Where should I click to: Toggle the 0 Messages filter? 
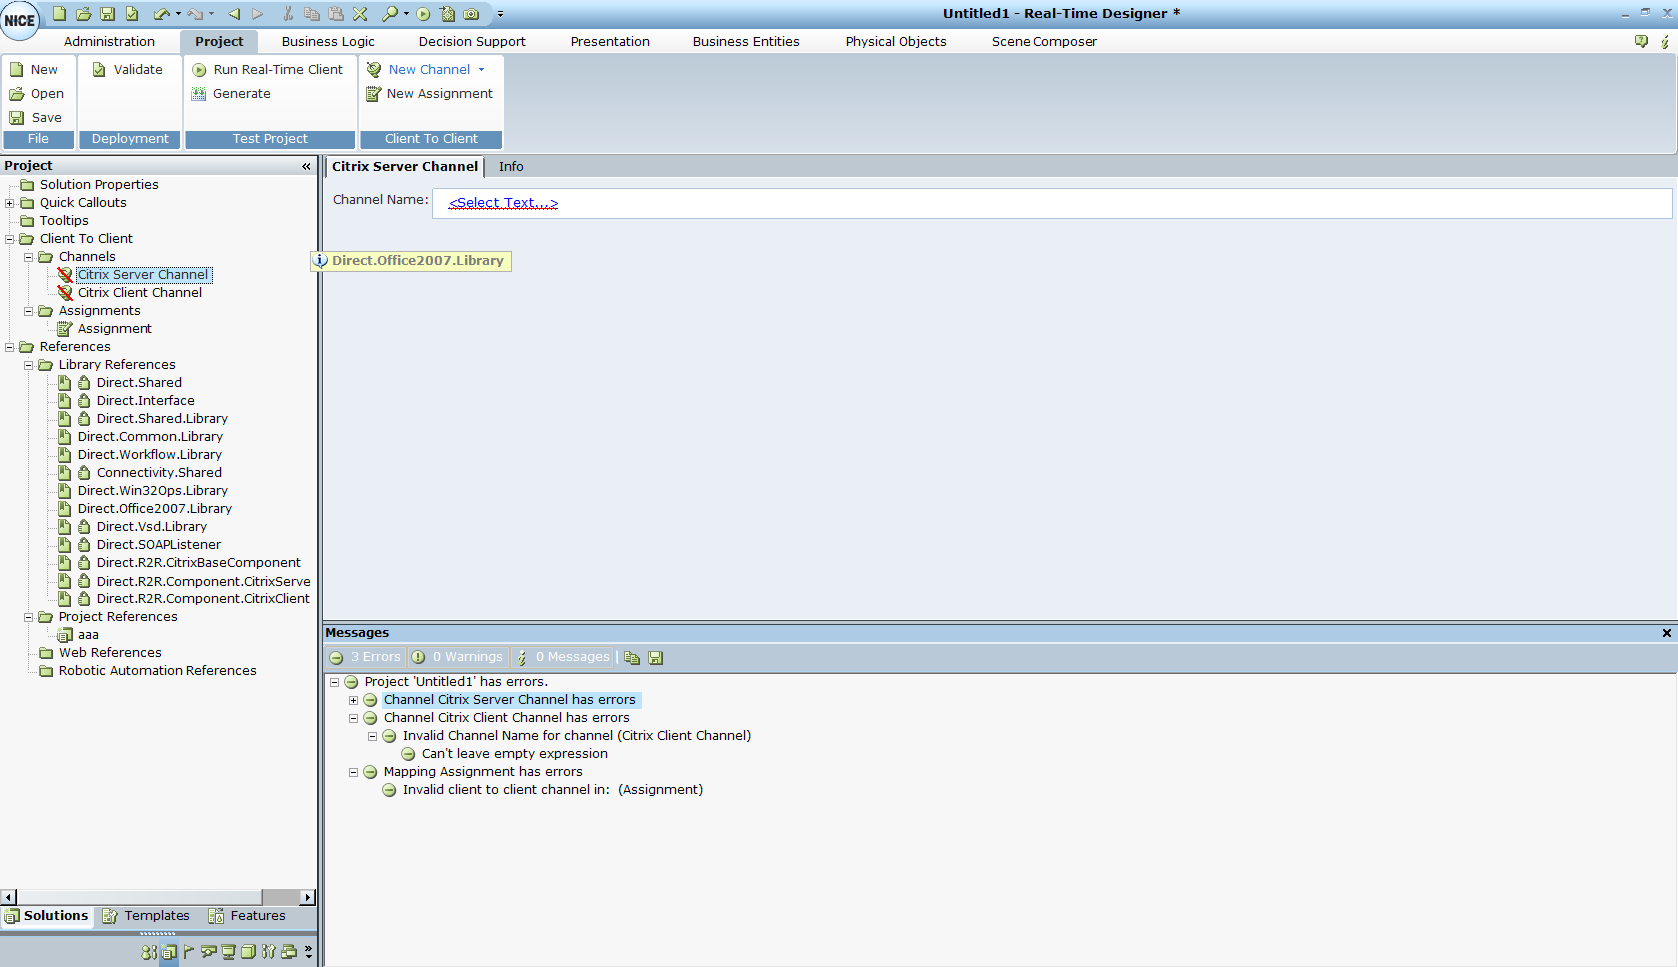[563, 657]
